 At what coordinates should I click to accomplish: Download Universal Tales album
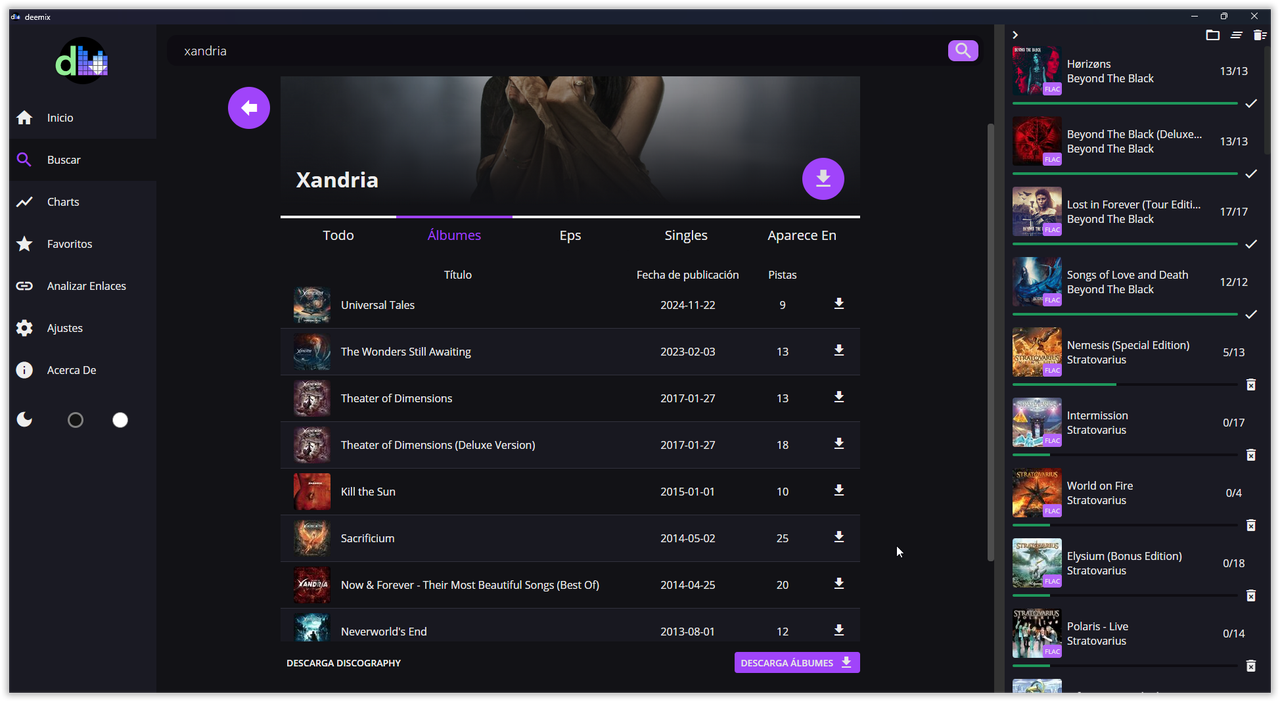[839, 304]
